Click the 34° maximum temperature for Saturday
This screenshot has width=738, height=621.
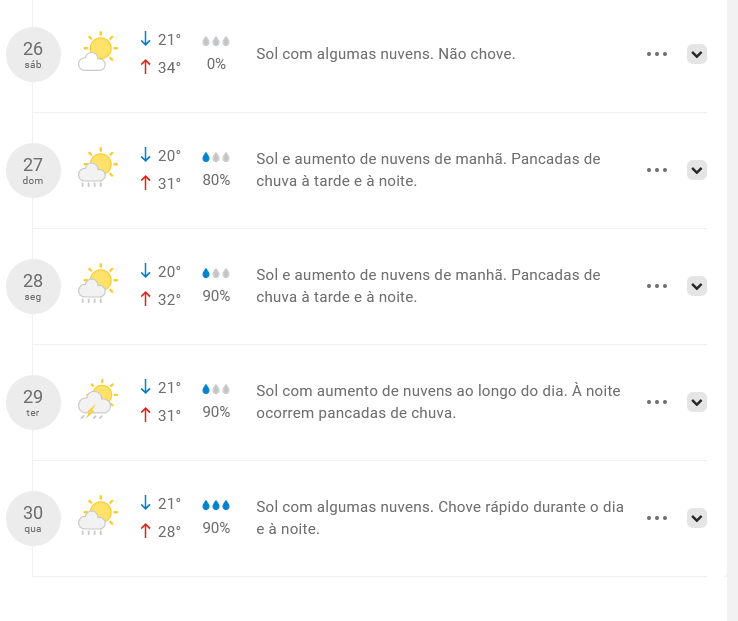161,67
